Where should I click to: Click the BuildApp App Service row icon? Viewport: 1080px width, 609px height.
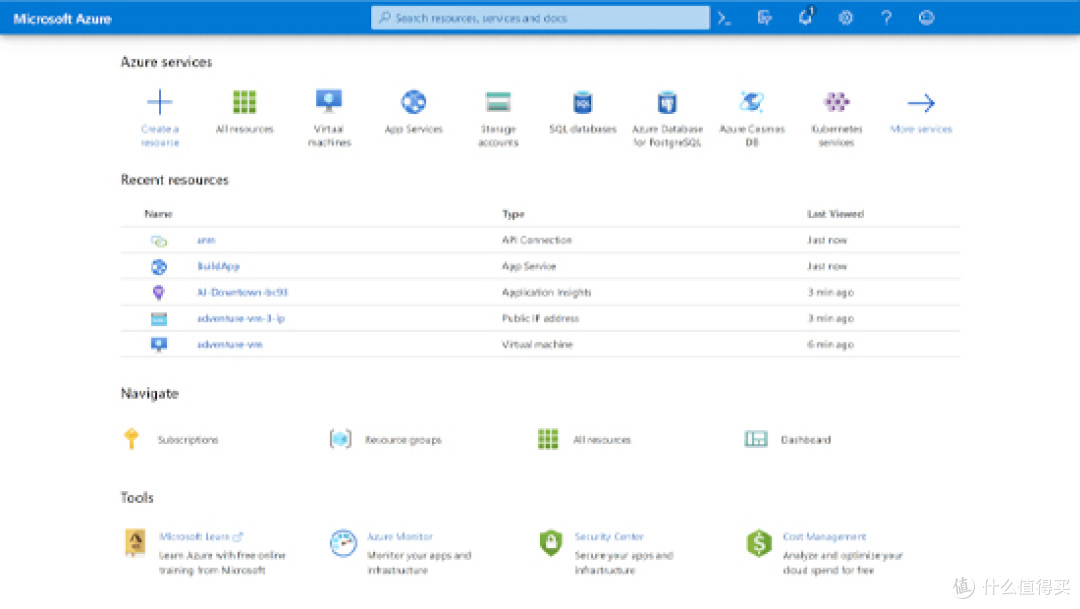(159, 267)
